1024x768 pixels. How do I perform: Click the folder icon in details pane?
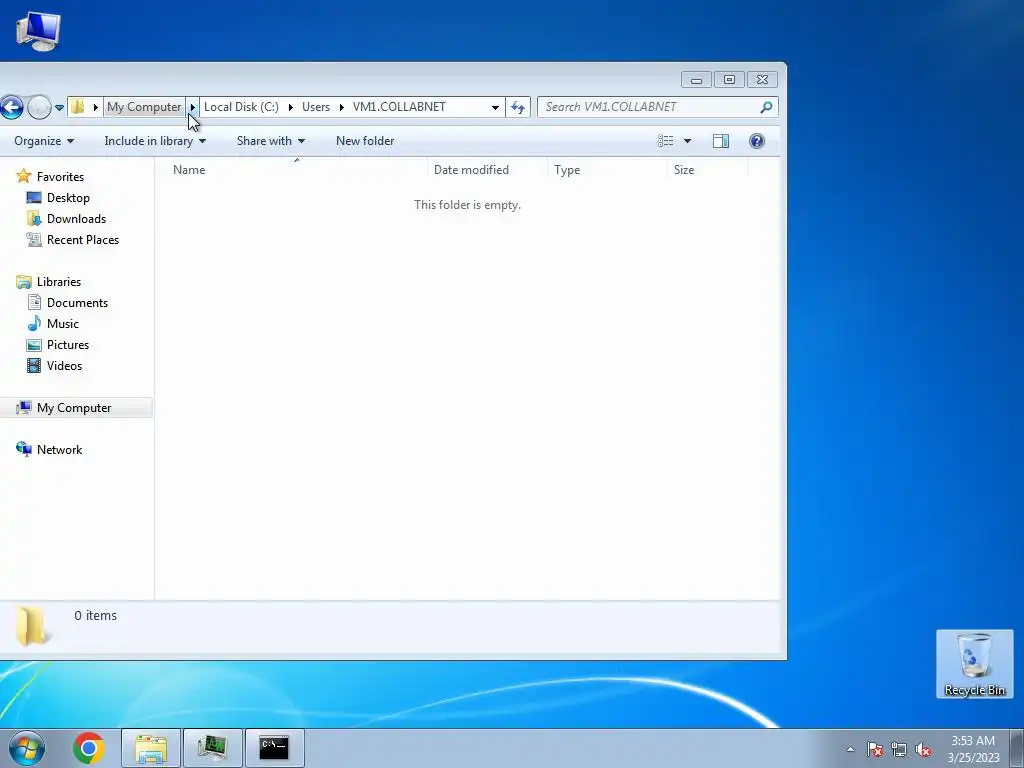[x=32, y=626]
